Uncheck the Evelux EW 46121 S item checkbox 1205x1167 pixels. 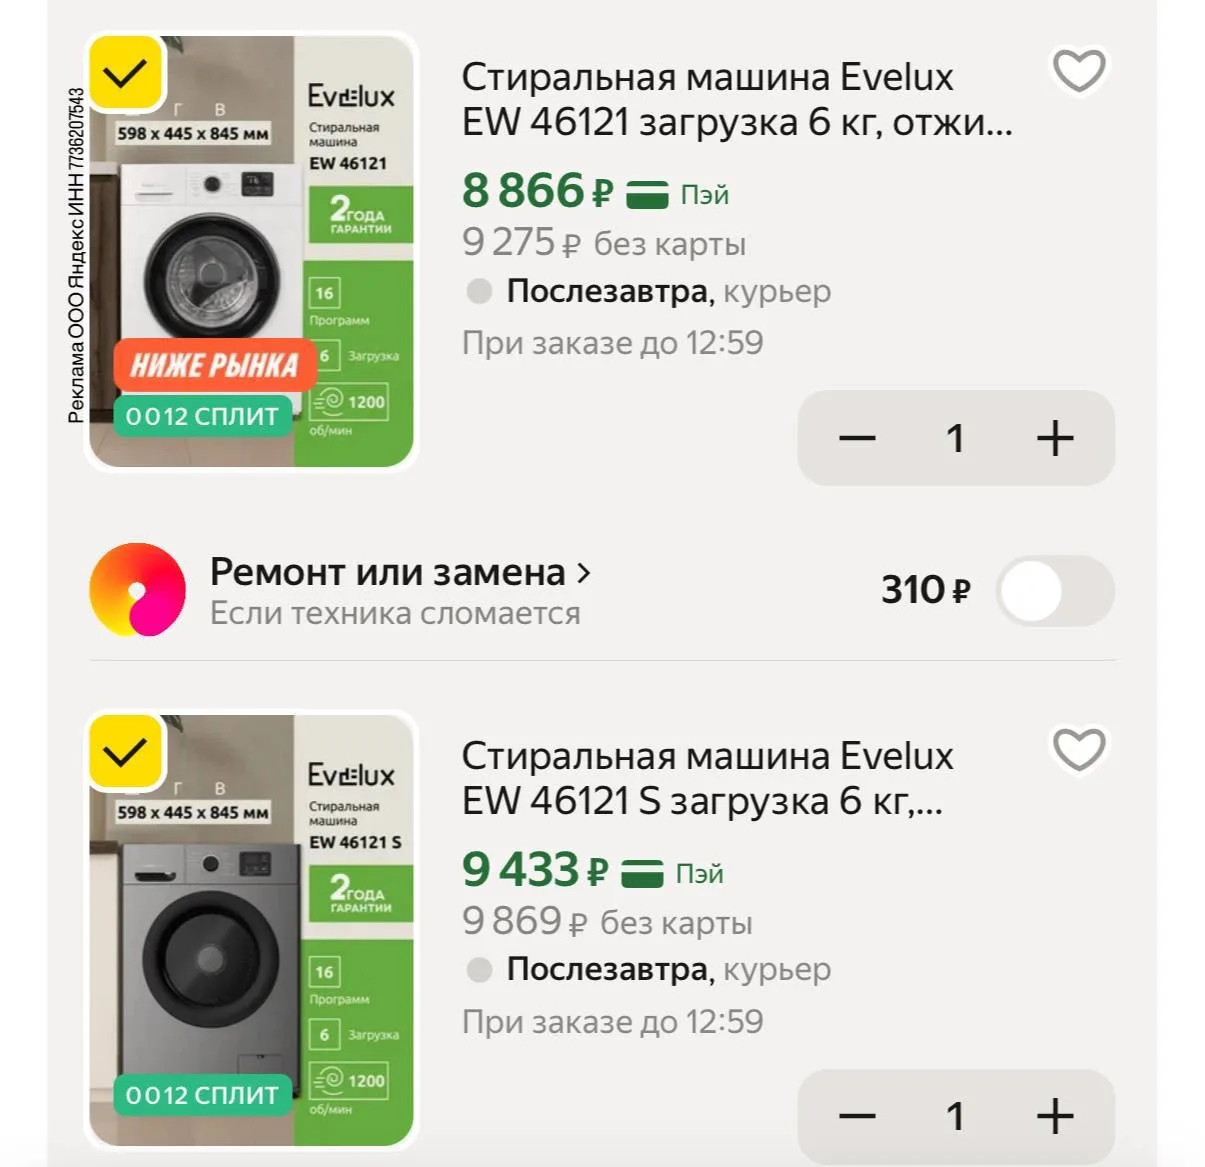coord(126,752)
